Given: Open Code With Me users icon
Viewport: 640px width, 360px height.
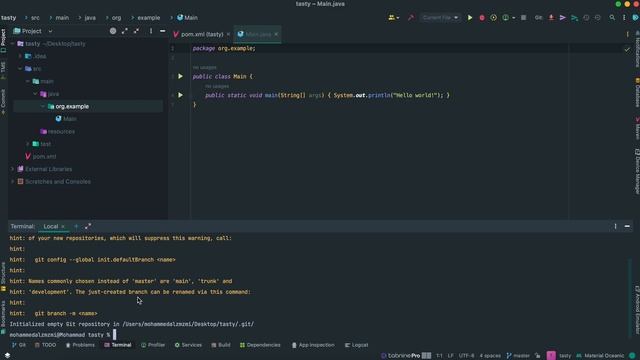Looking at the screenshot, I should 392,18.
